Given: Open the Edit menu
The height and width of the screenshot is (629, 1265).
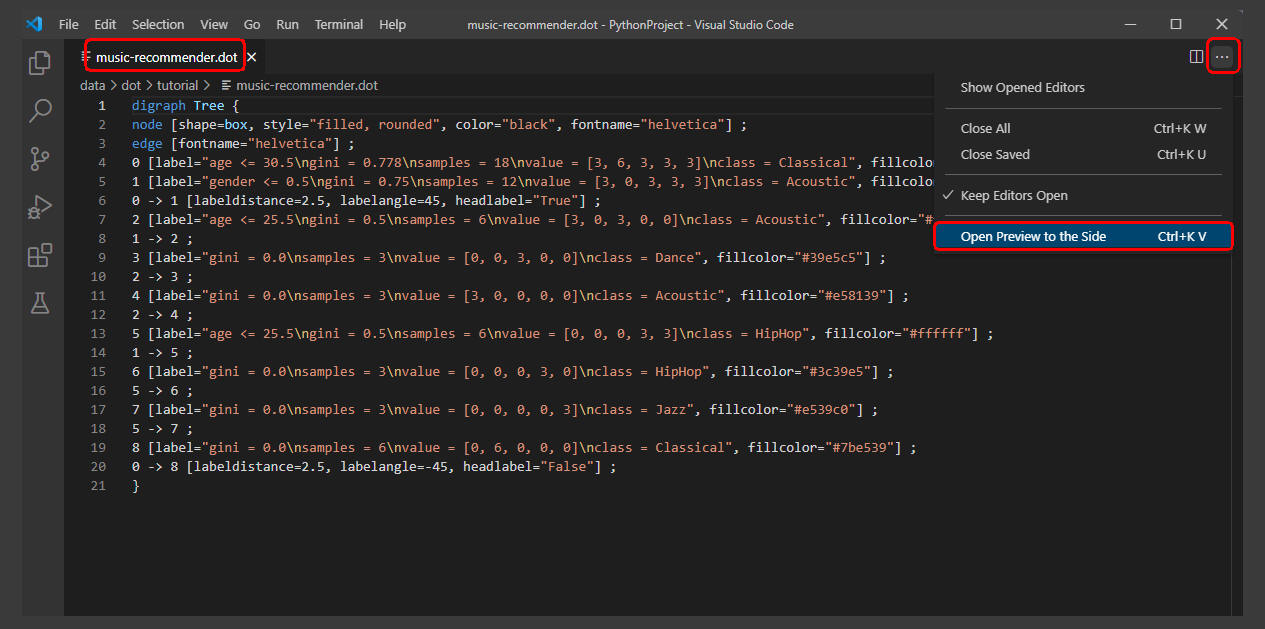Looking at the screenshot, I should [105, 24].
